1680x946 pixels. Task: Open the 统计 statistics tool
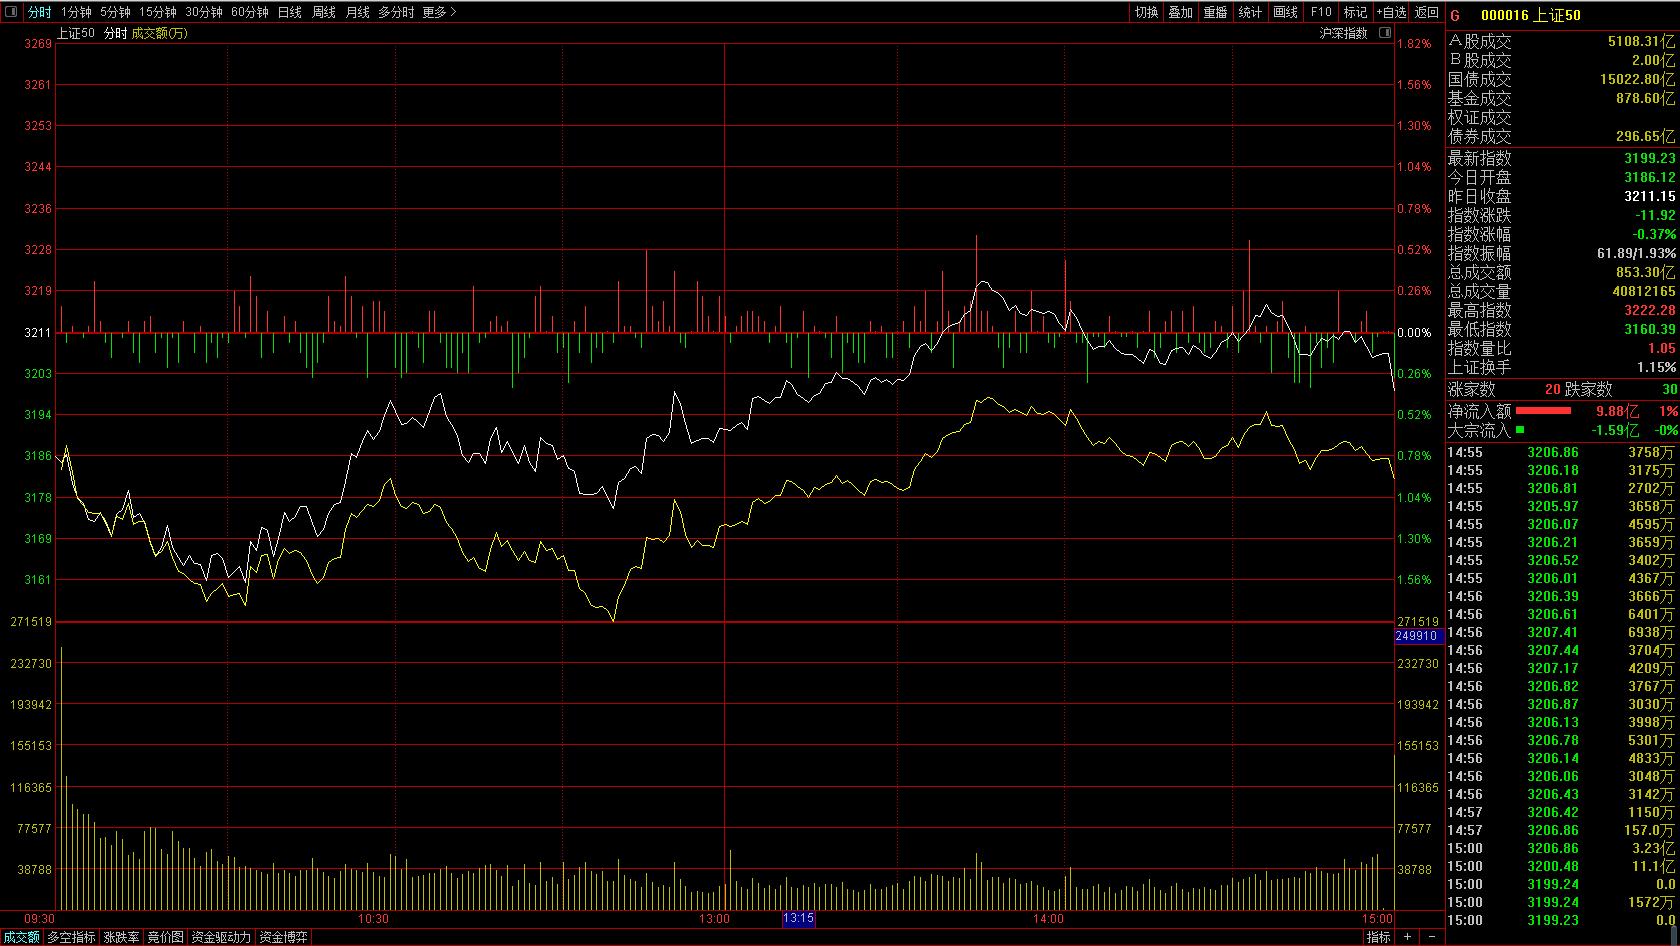(x=1250, y=12)
